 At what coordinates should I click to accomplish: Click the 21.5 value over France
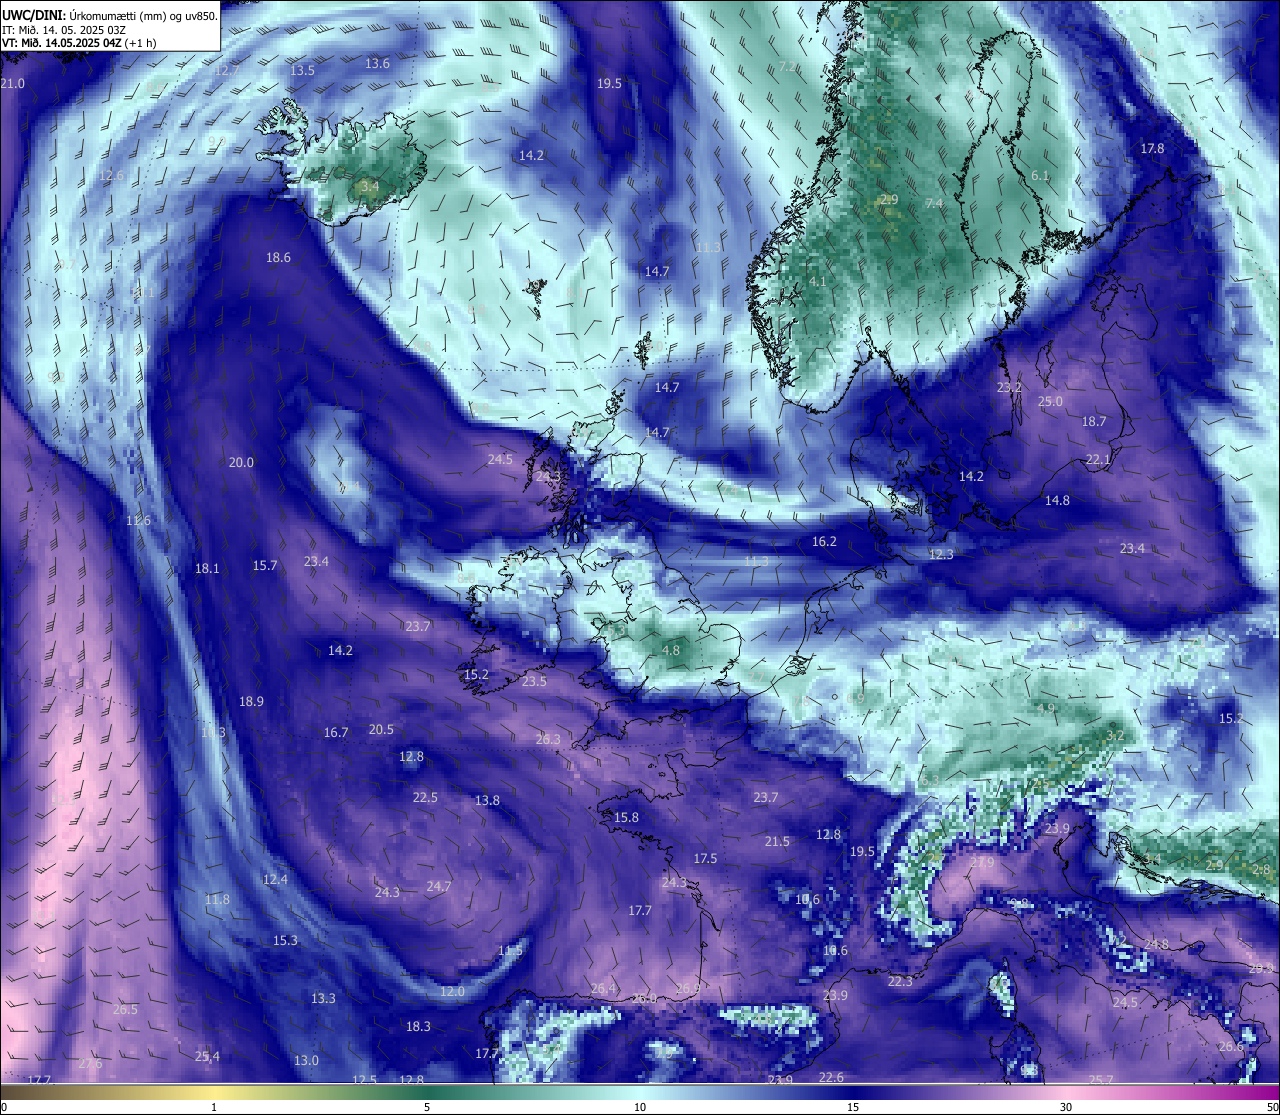tap(777, 842)
